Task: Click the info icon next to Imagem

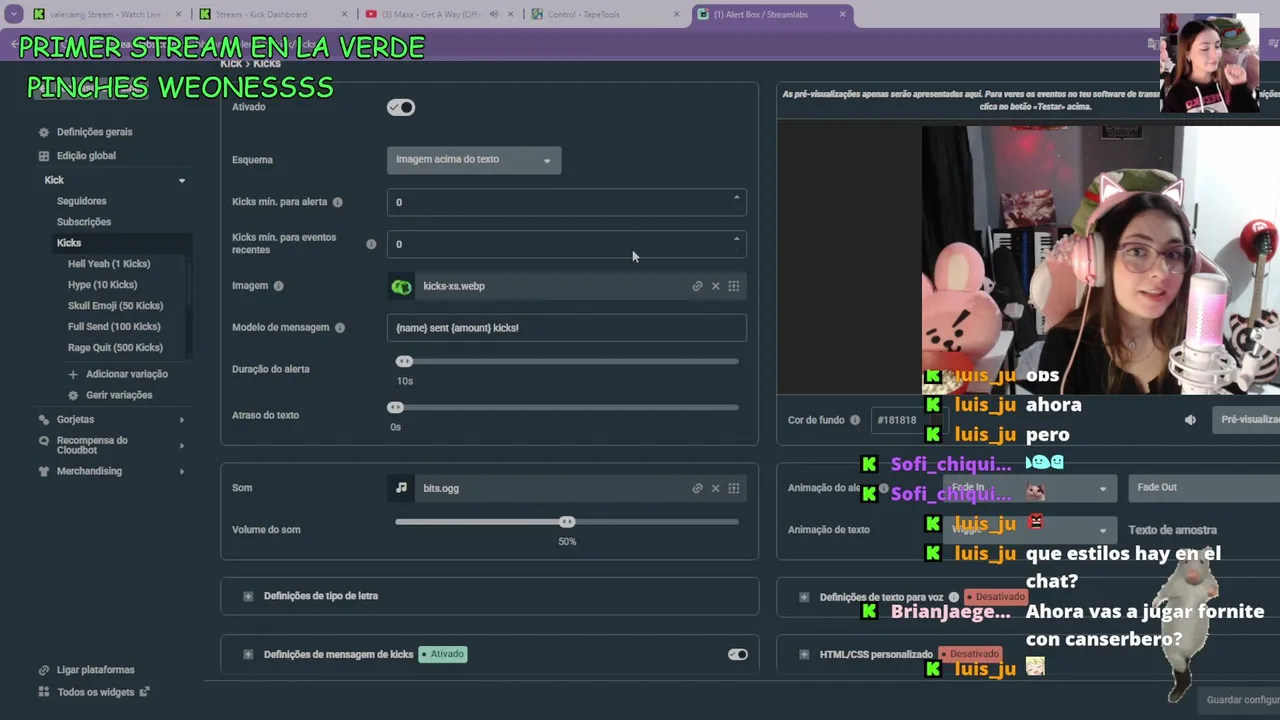Action: pyautogui.click(x=278, y=286)
